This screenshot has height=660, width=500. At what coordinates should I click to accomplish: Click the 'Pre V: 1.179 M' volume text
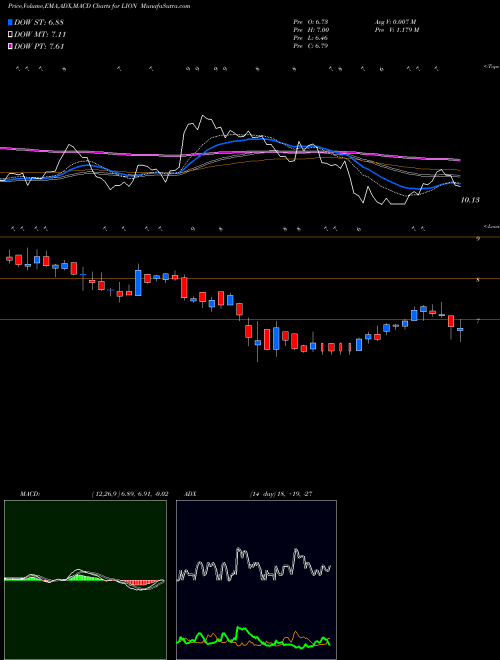[396, 30]
